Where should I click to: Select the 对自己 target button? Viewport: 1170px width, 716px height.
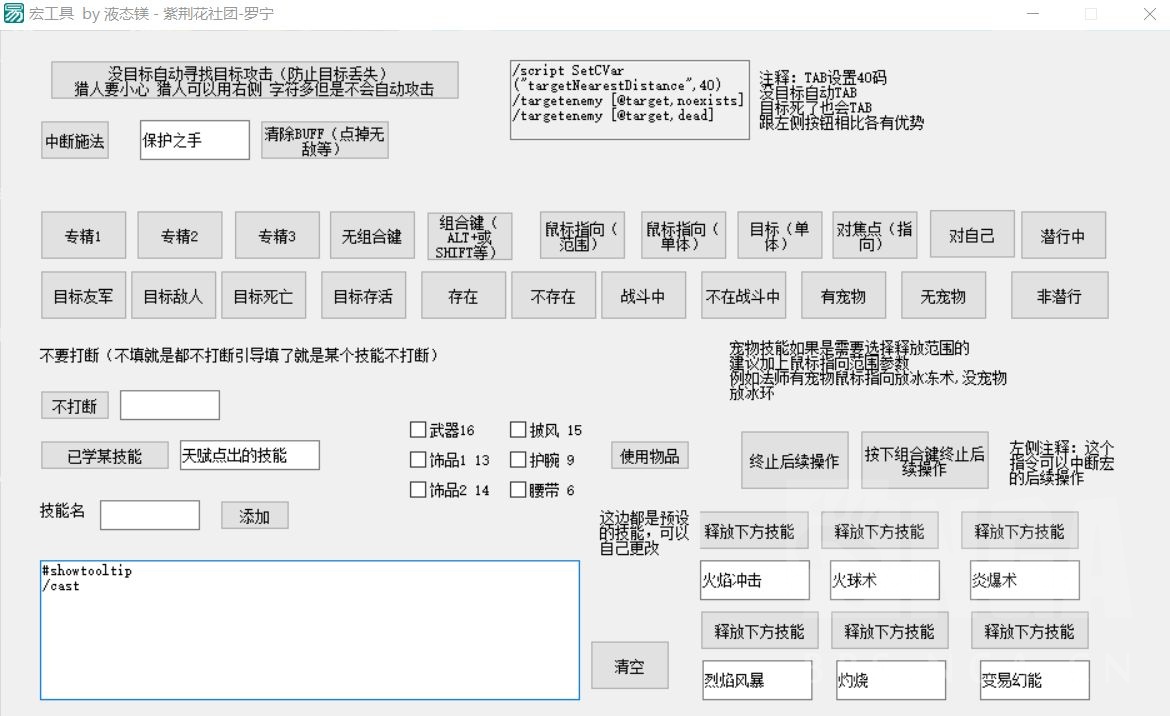[x=971, y=235]
